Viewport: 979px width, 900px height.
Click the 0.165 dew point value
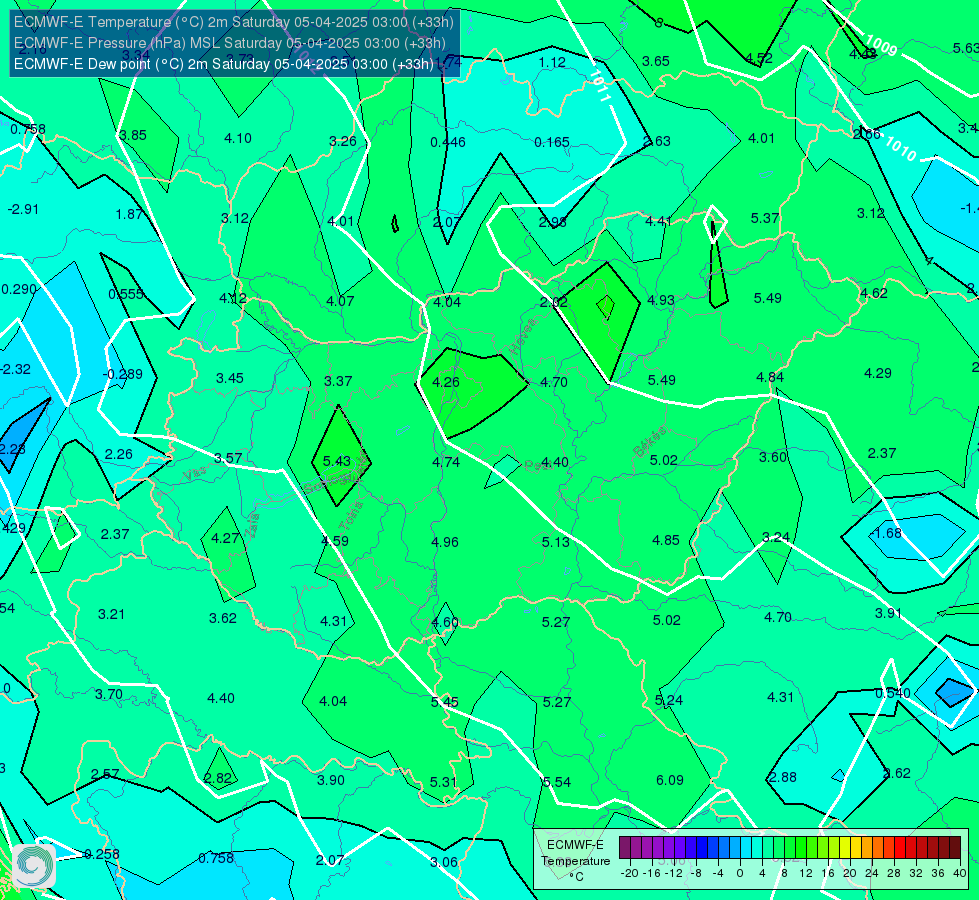tap(552, 142)
